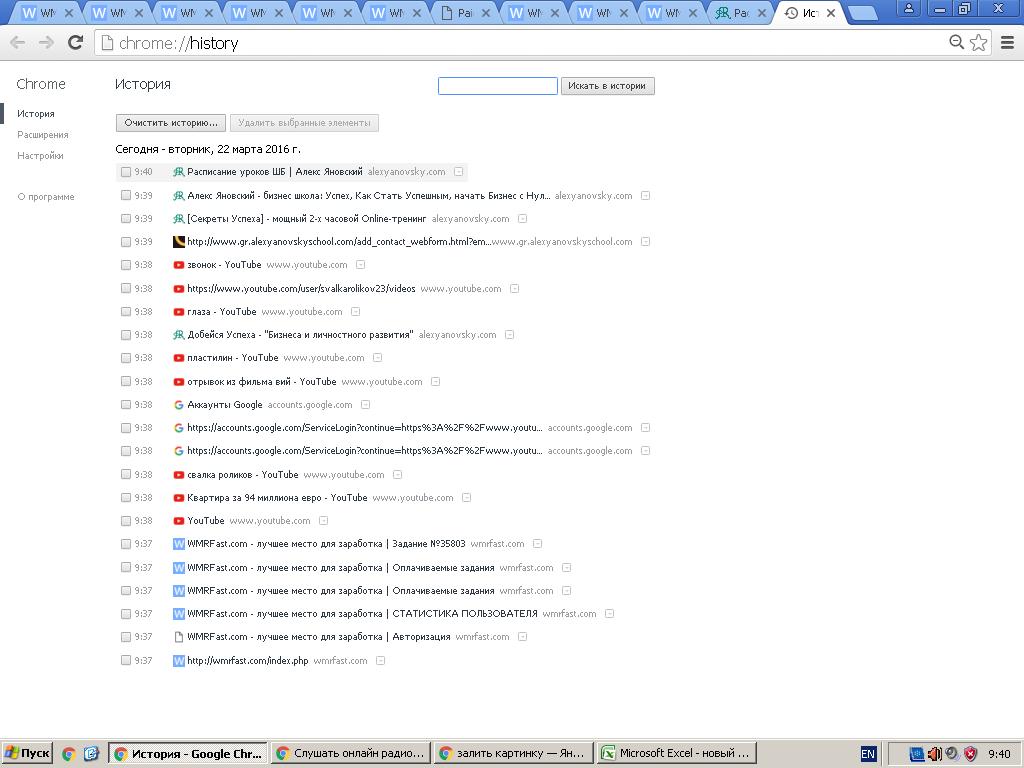The image size is (1024, 768).
Task: Click page icon of 'Авторизация' WMRFast entry
Action: pos(178,637)
